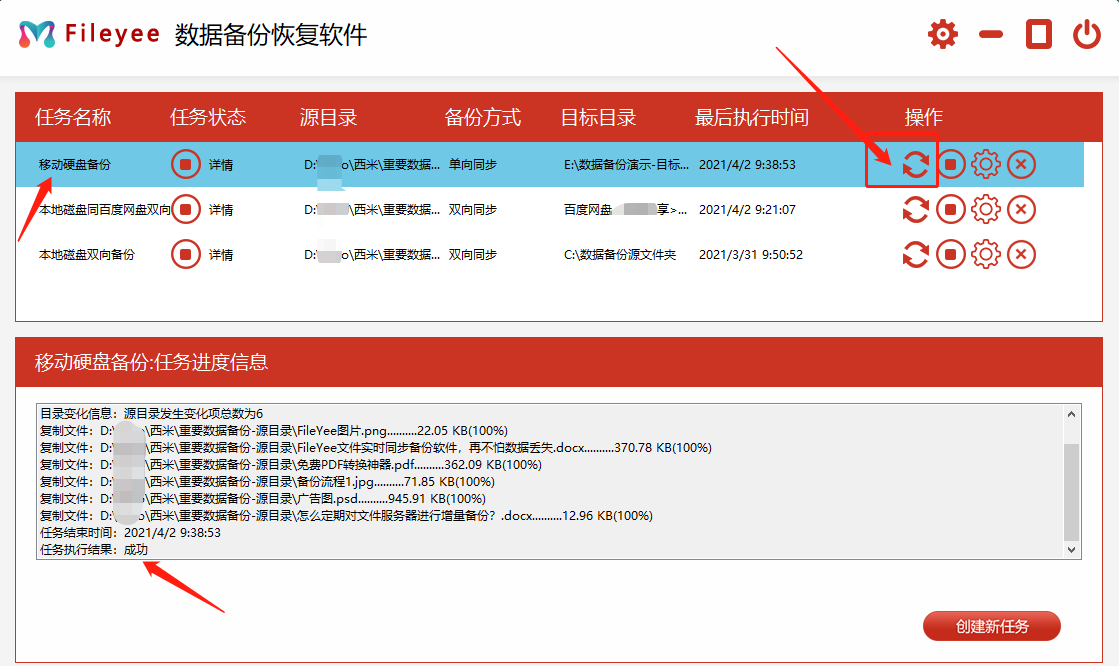Click the power exit icon

[1087, 35]
